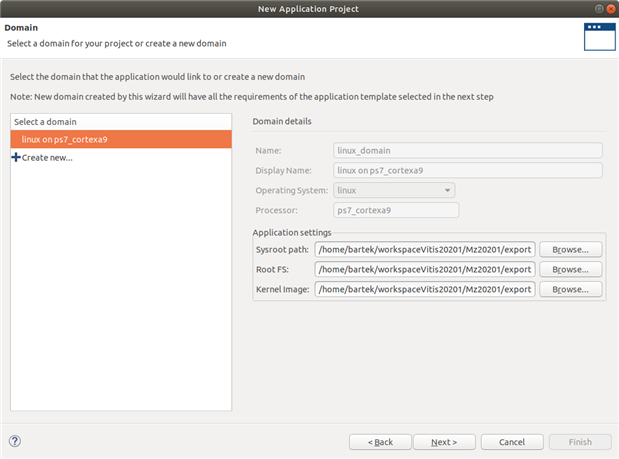The height and width of the screenshot is (459, 619).
Task: Click the Kernel Image path field
Action: point(424,289)
